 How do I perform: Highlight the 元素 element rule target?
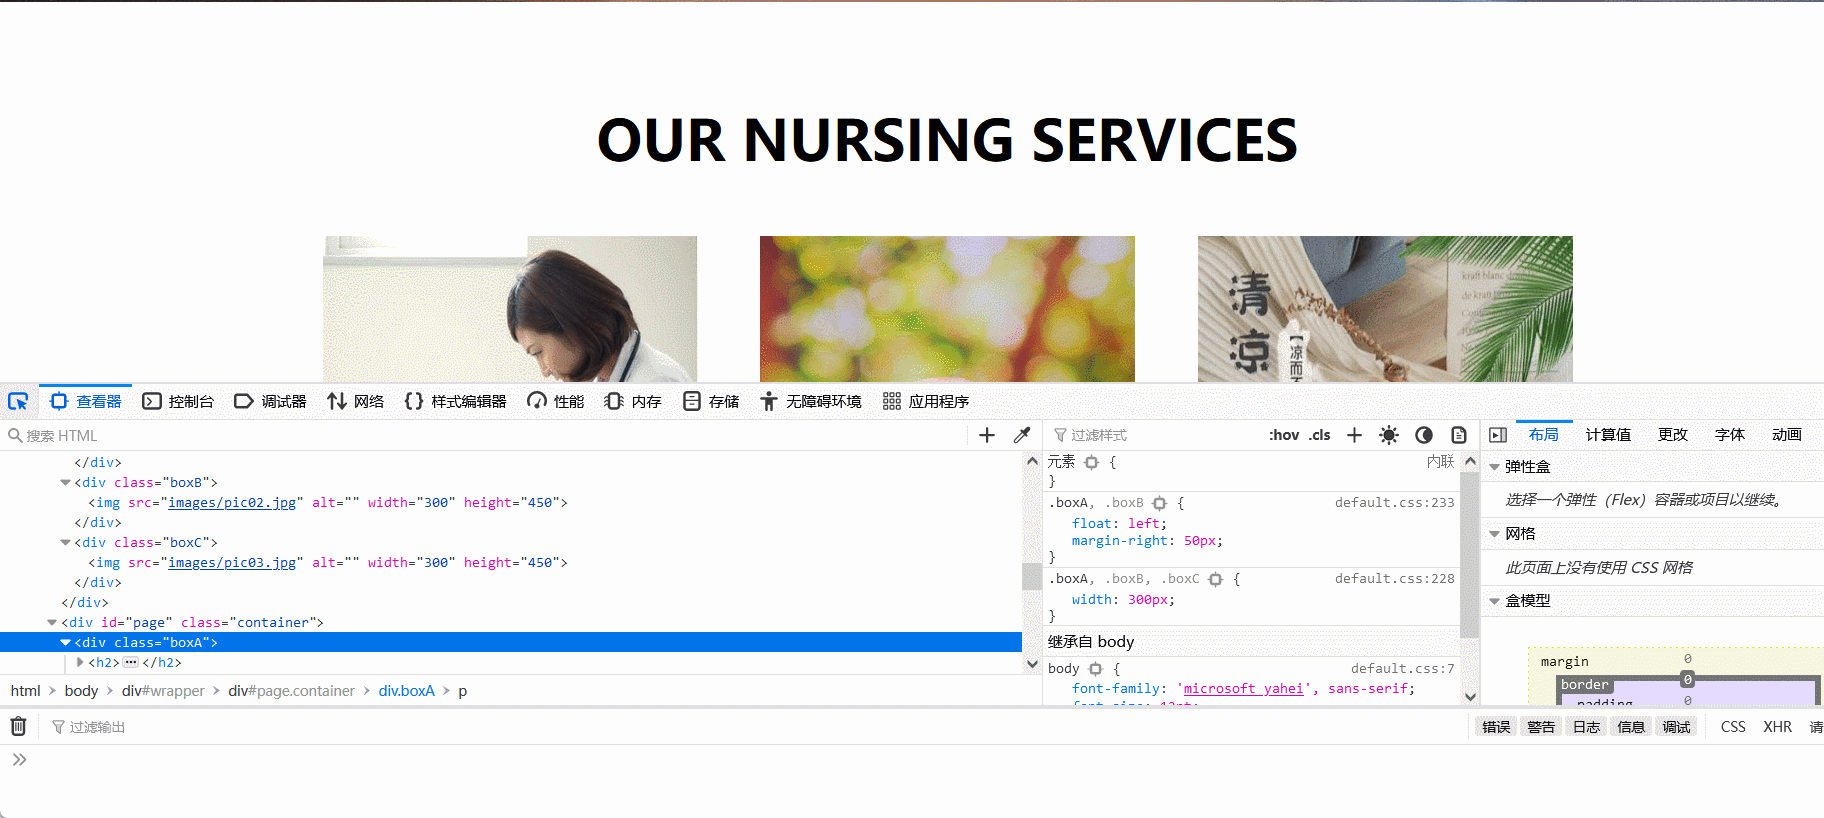[1092, 462]
